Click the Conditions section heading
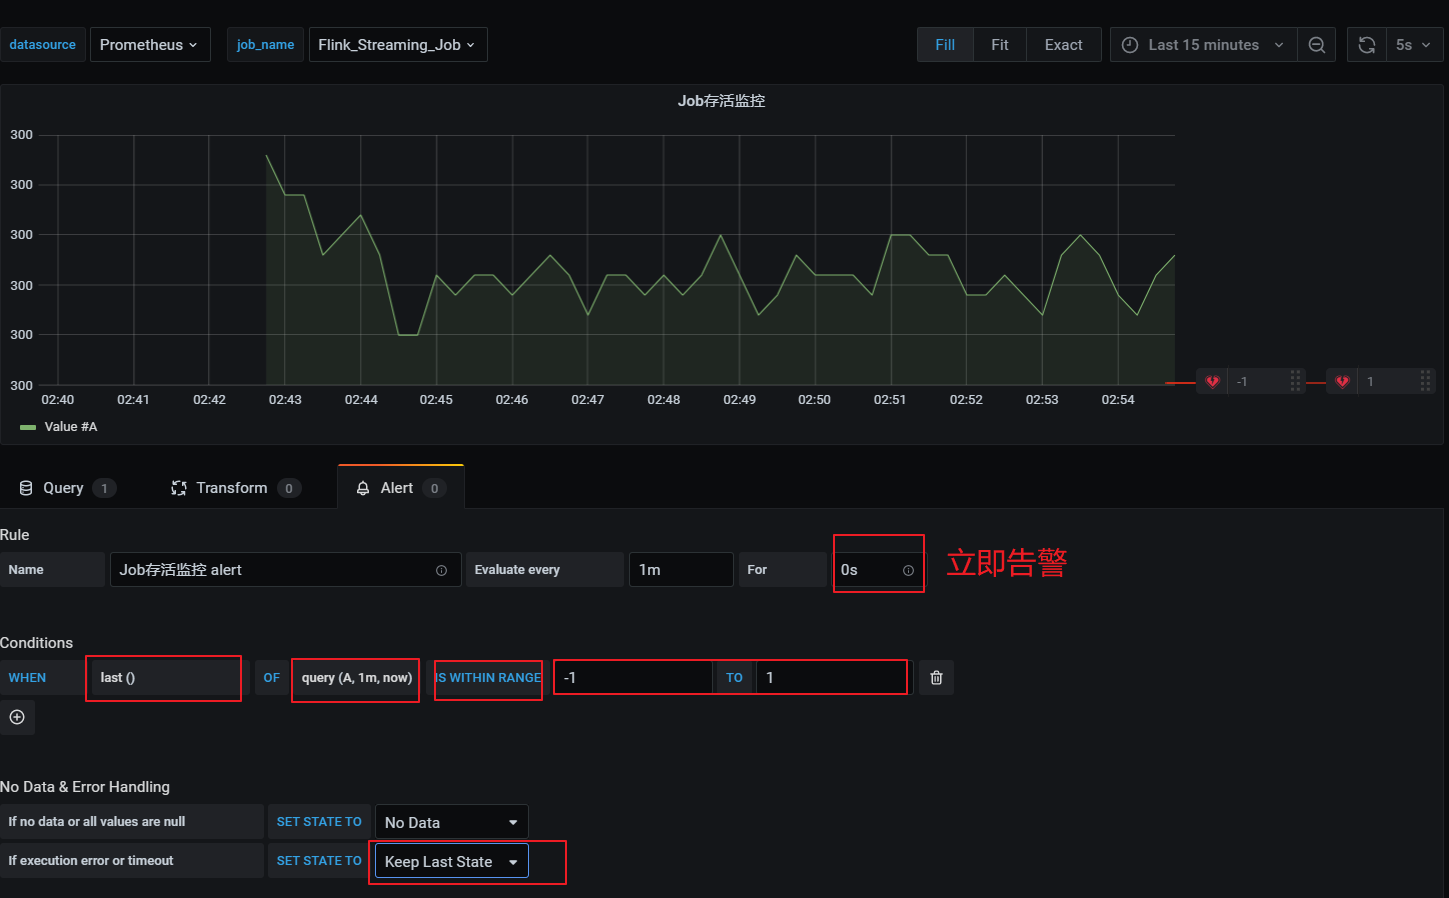 tap(37, 643)
